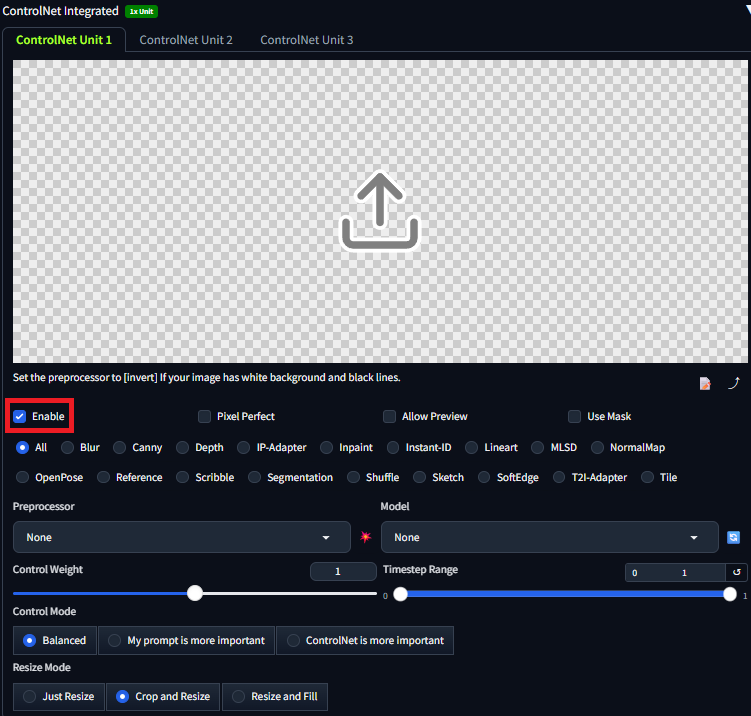The image size is (751, 716).
Task: Choose 'My prompt is more important' mode
Action: 186,640
